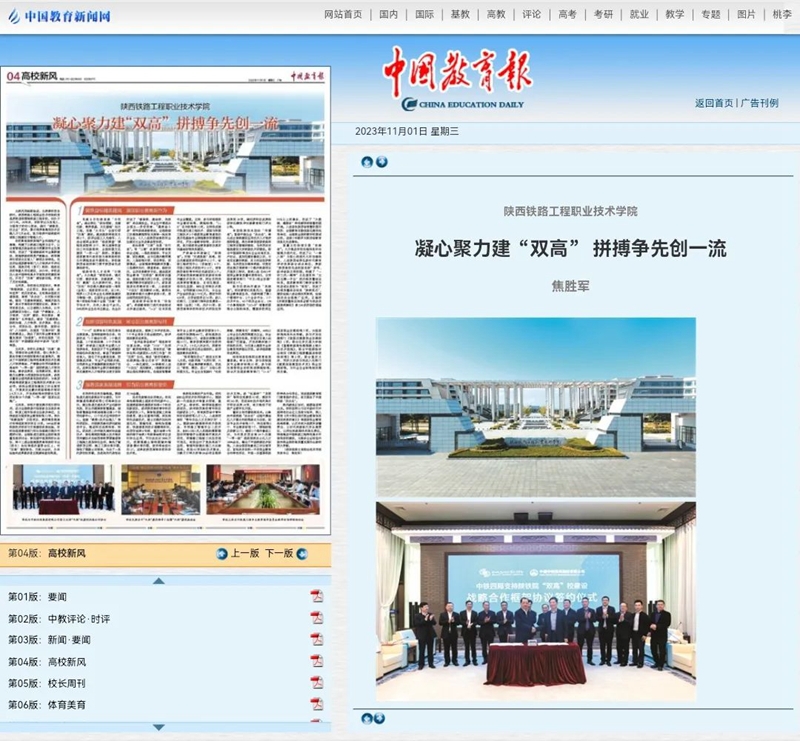The width and height of the screenshot is (800, 741).
Task: Click the 04高校新风 header on newspaper preview
Action: pos(32,77)
